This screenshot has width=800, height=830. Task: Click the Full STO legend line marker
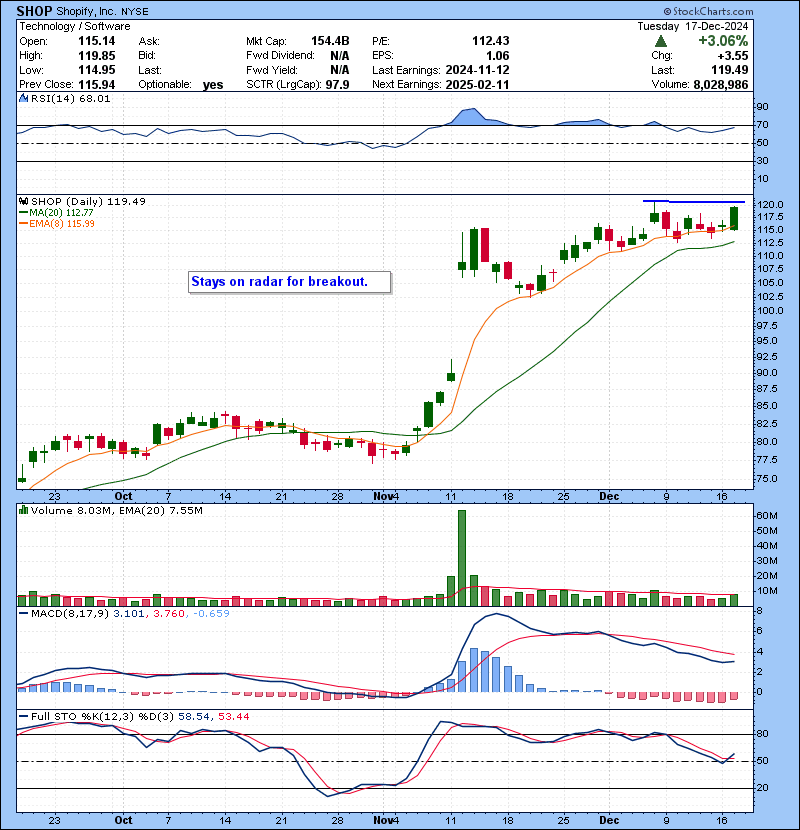click(23, 716)
